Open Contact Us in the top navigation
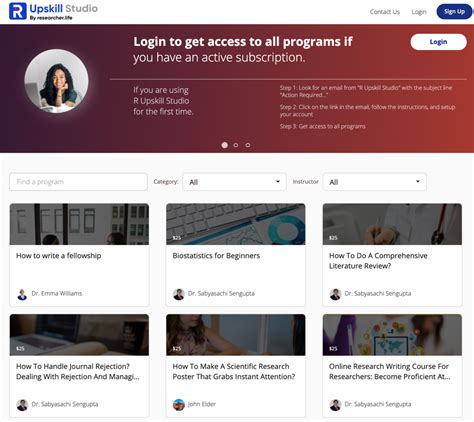474x422 pixels. [x=385, y=12]
